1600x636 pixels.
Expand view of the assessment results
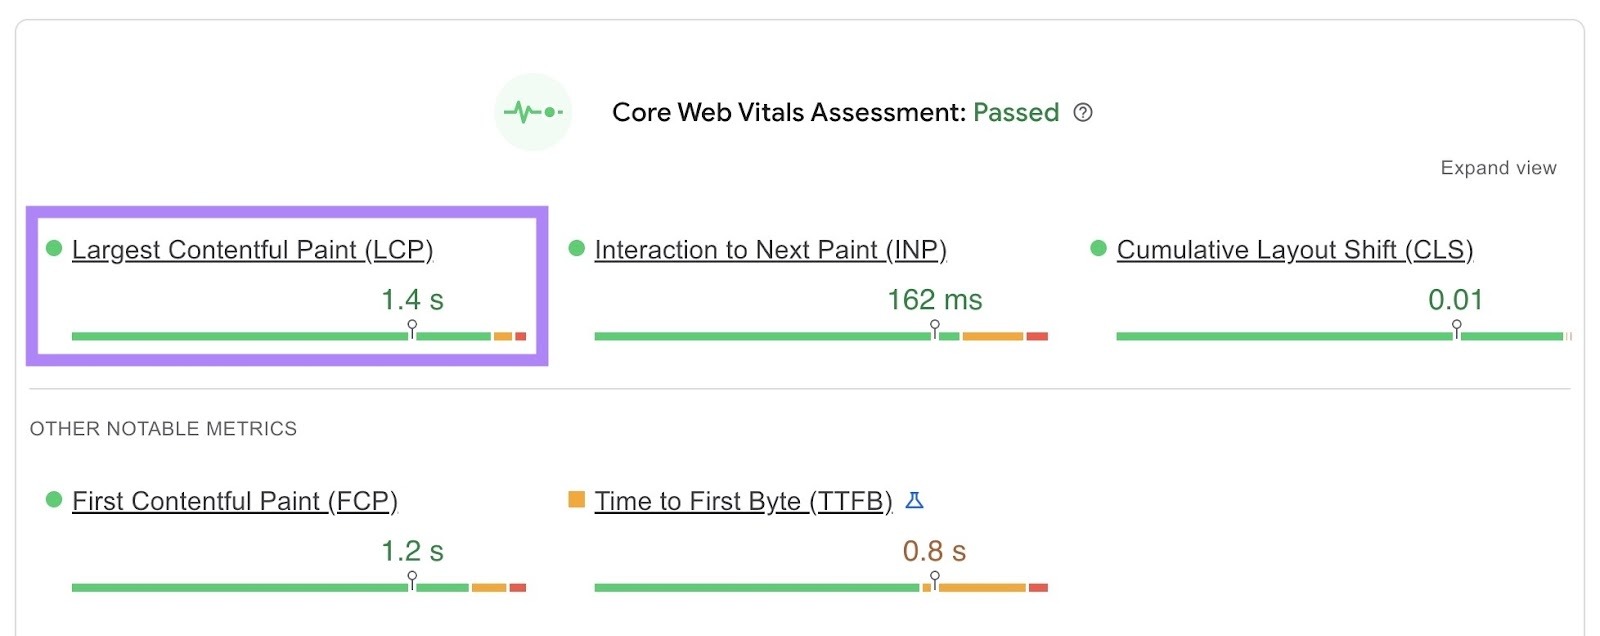[x=1498, y=168]
